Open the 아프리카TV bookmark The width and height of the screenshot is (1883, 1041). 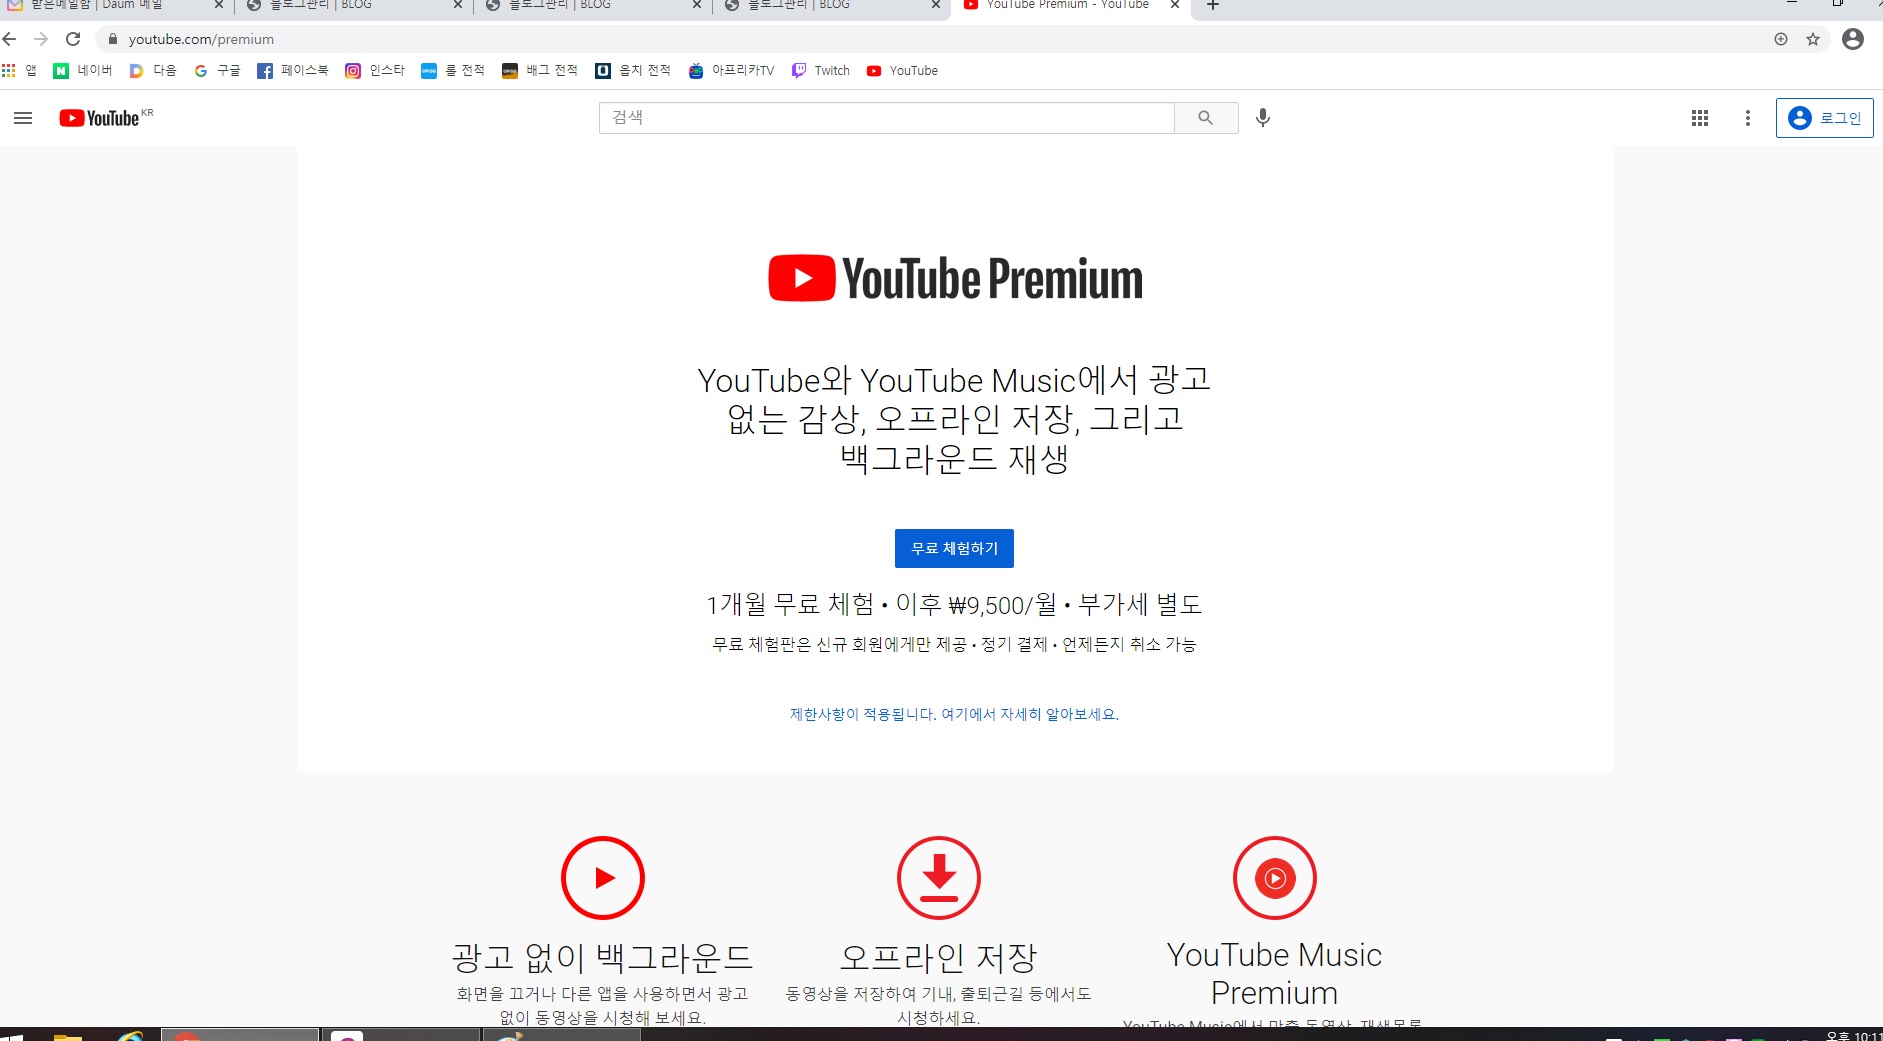[732, 70]
